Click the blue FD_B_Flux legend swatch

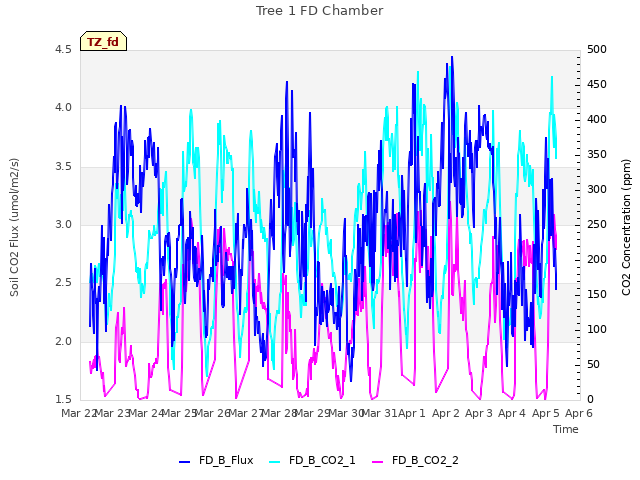pyautogui.click(x=184, y=462)
